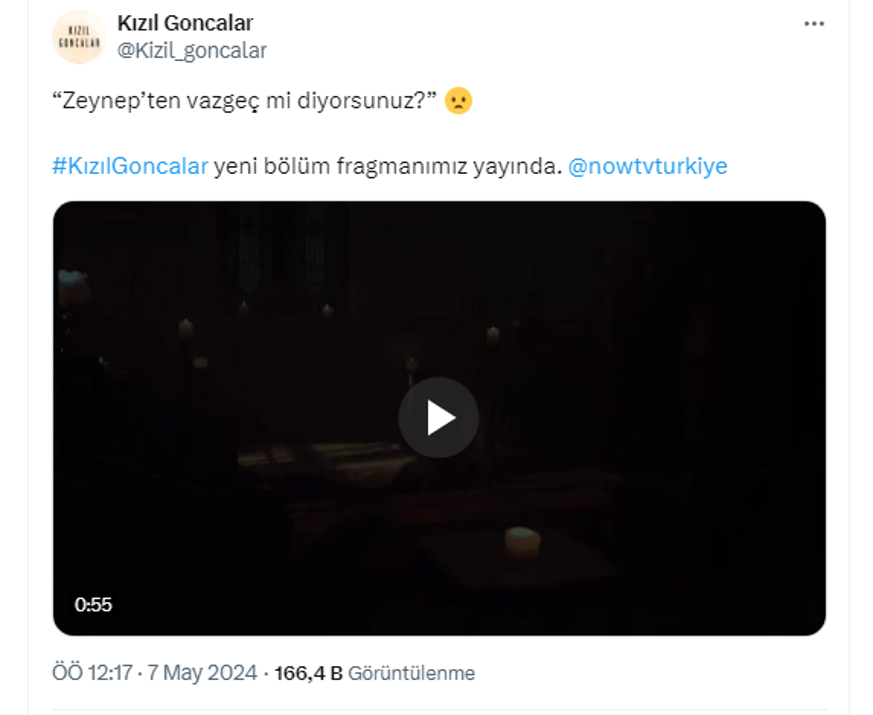
Task: Open the #KızılGoncalar hashtag
Action: point(130,166)
